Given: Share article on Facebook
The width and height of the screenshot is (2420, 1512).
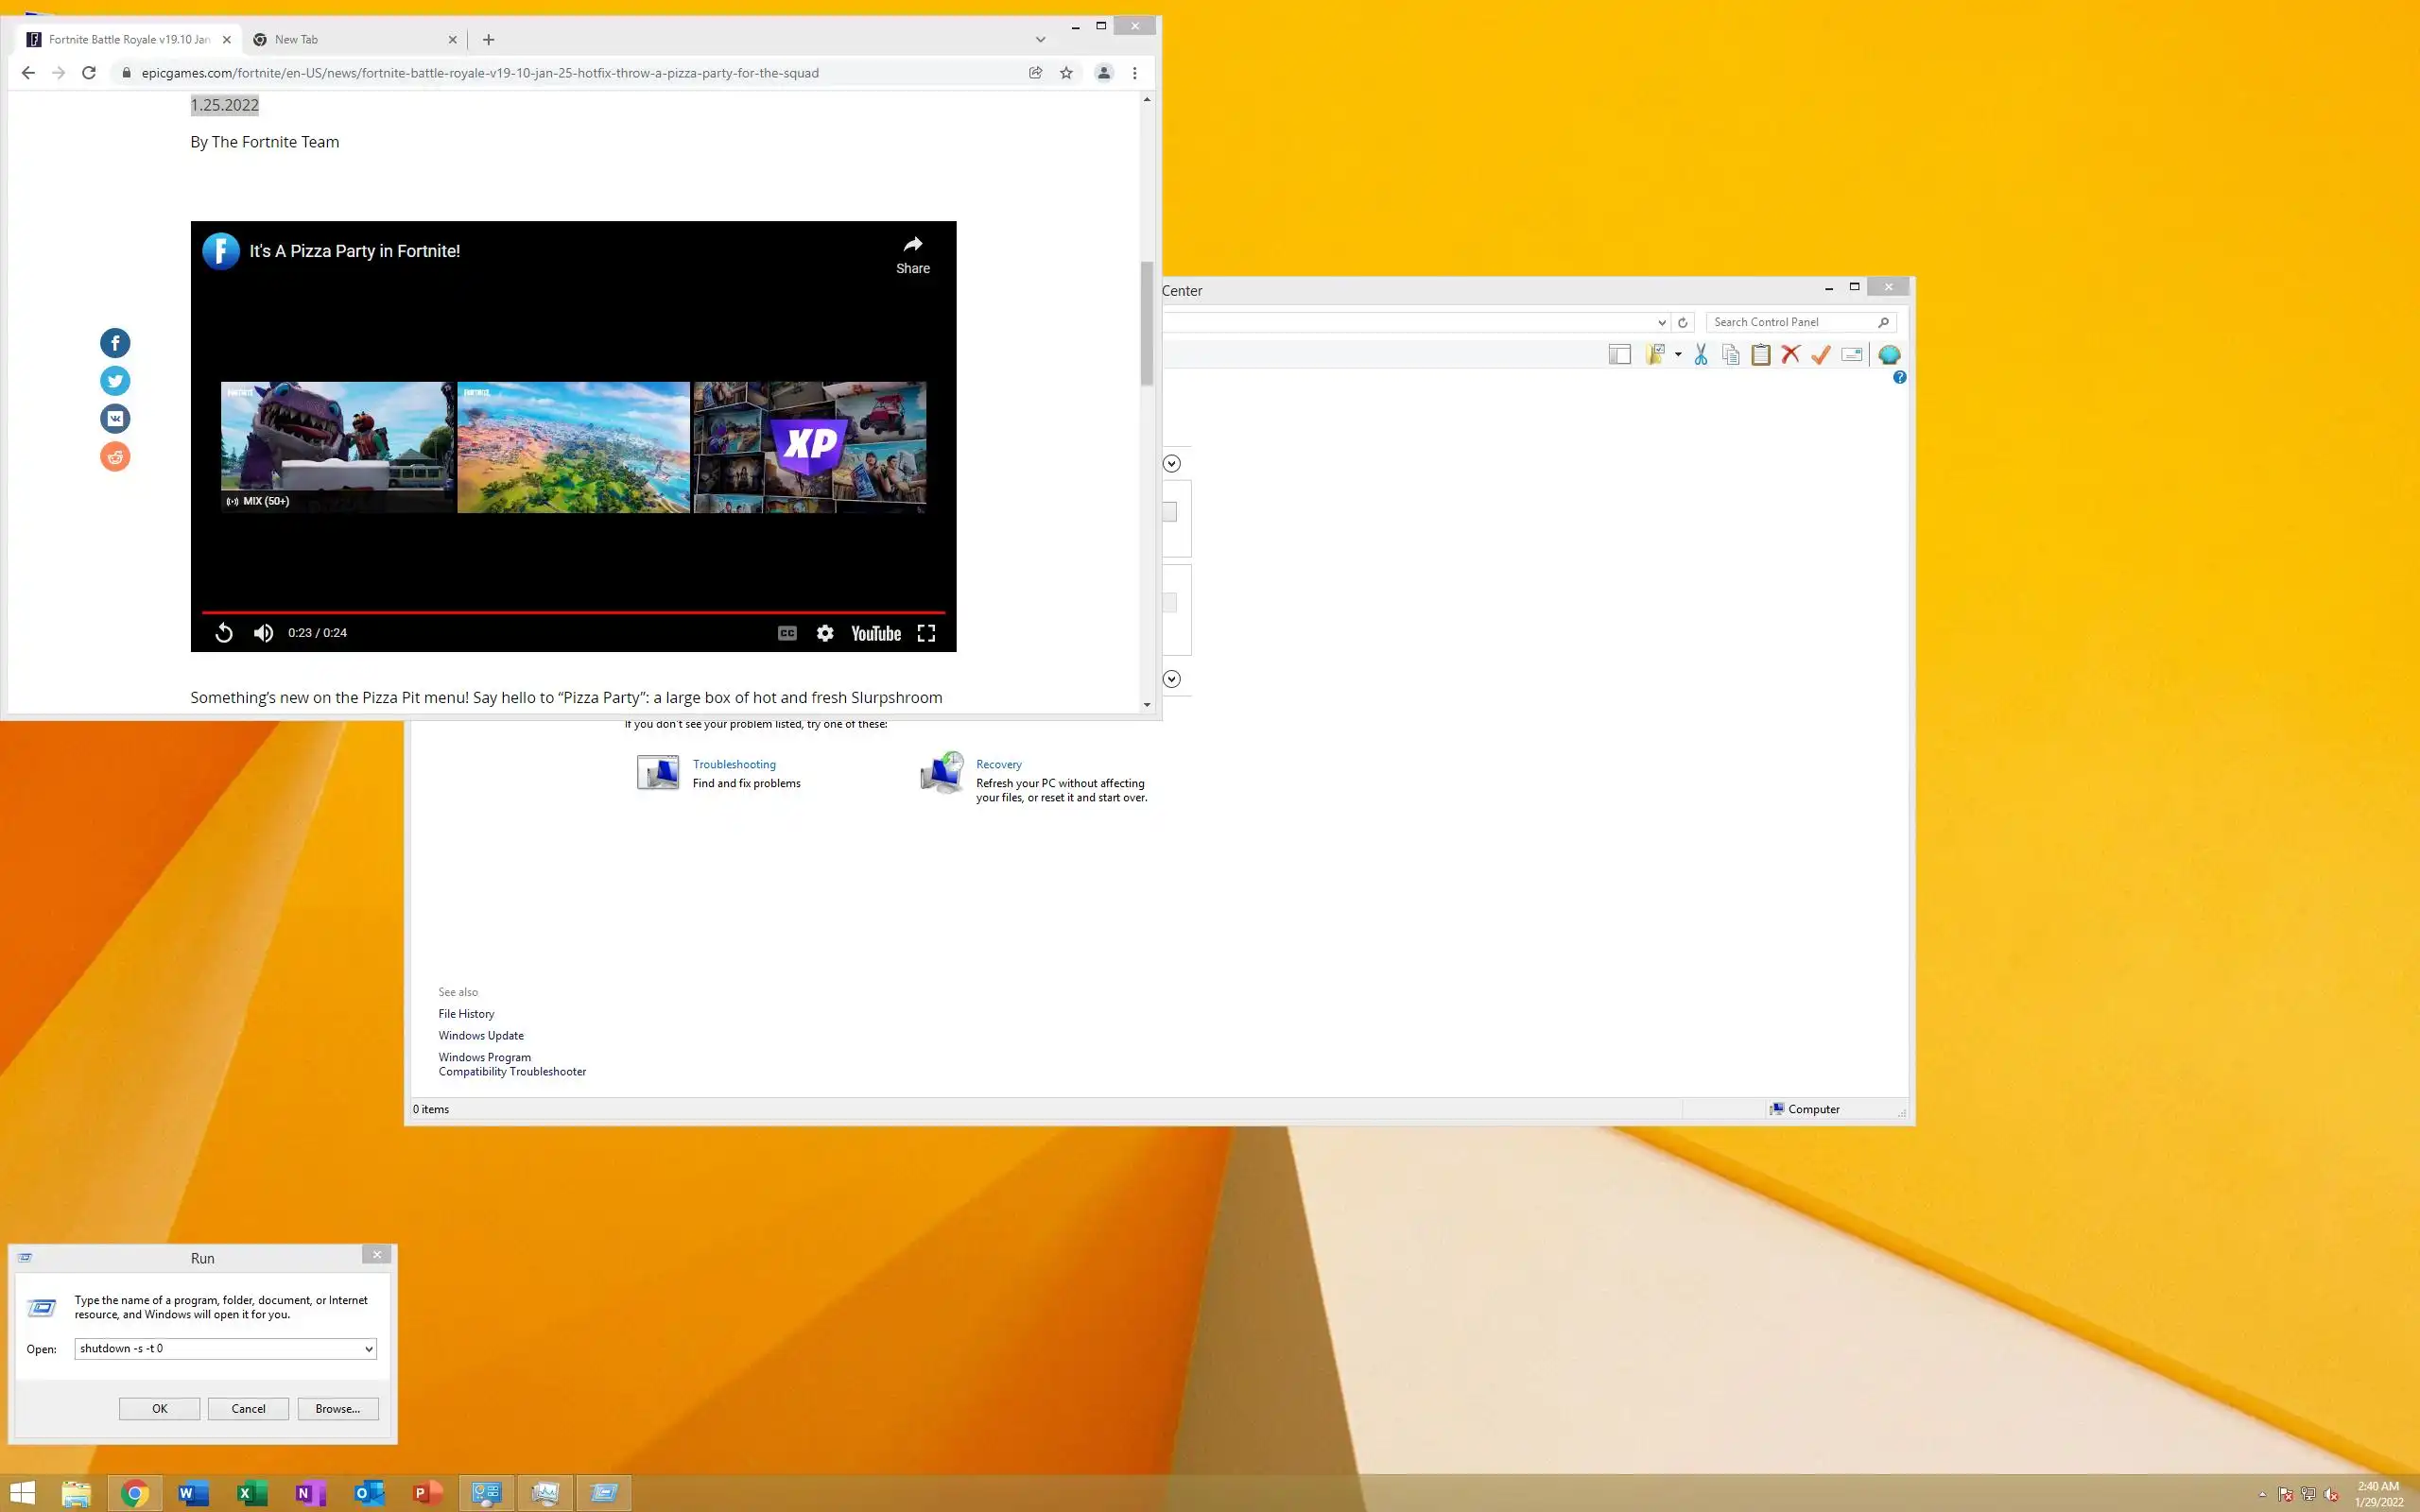Looking at the screenshot, I should click(x=115, y=343).
